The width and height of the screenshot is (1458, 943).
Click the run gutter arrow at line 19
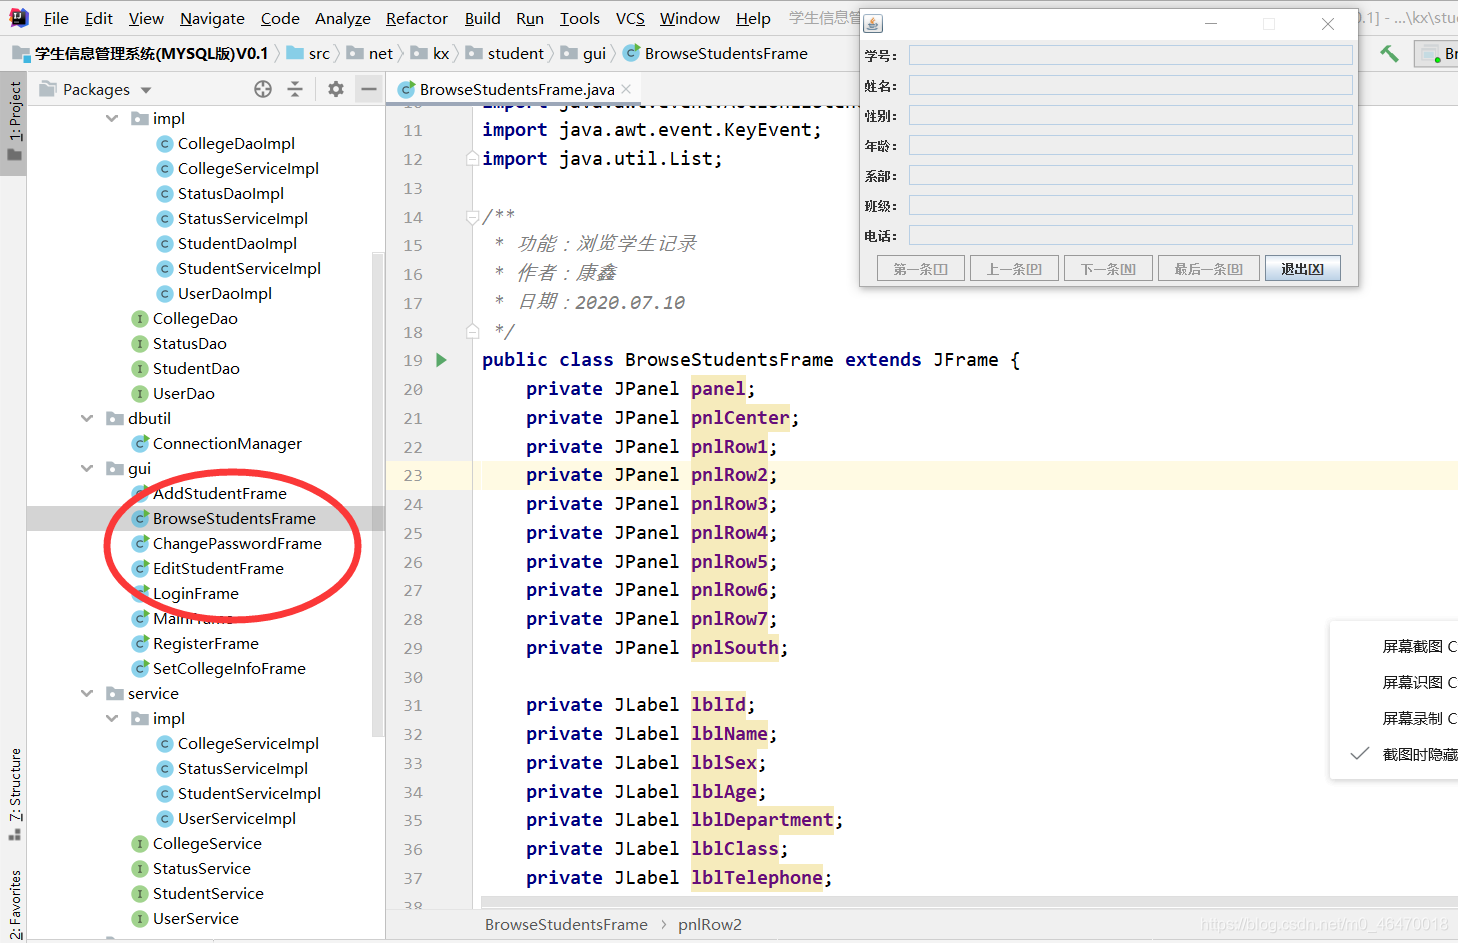(x=442, y=360)
